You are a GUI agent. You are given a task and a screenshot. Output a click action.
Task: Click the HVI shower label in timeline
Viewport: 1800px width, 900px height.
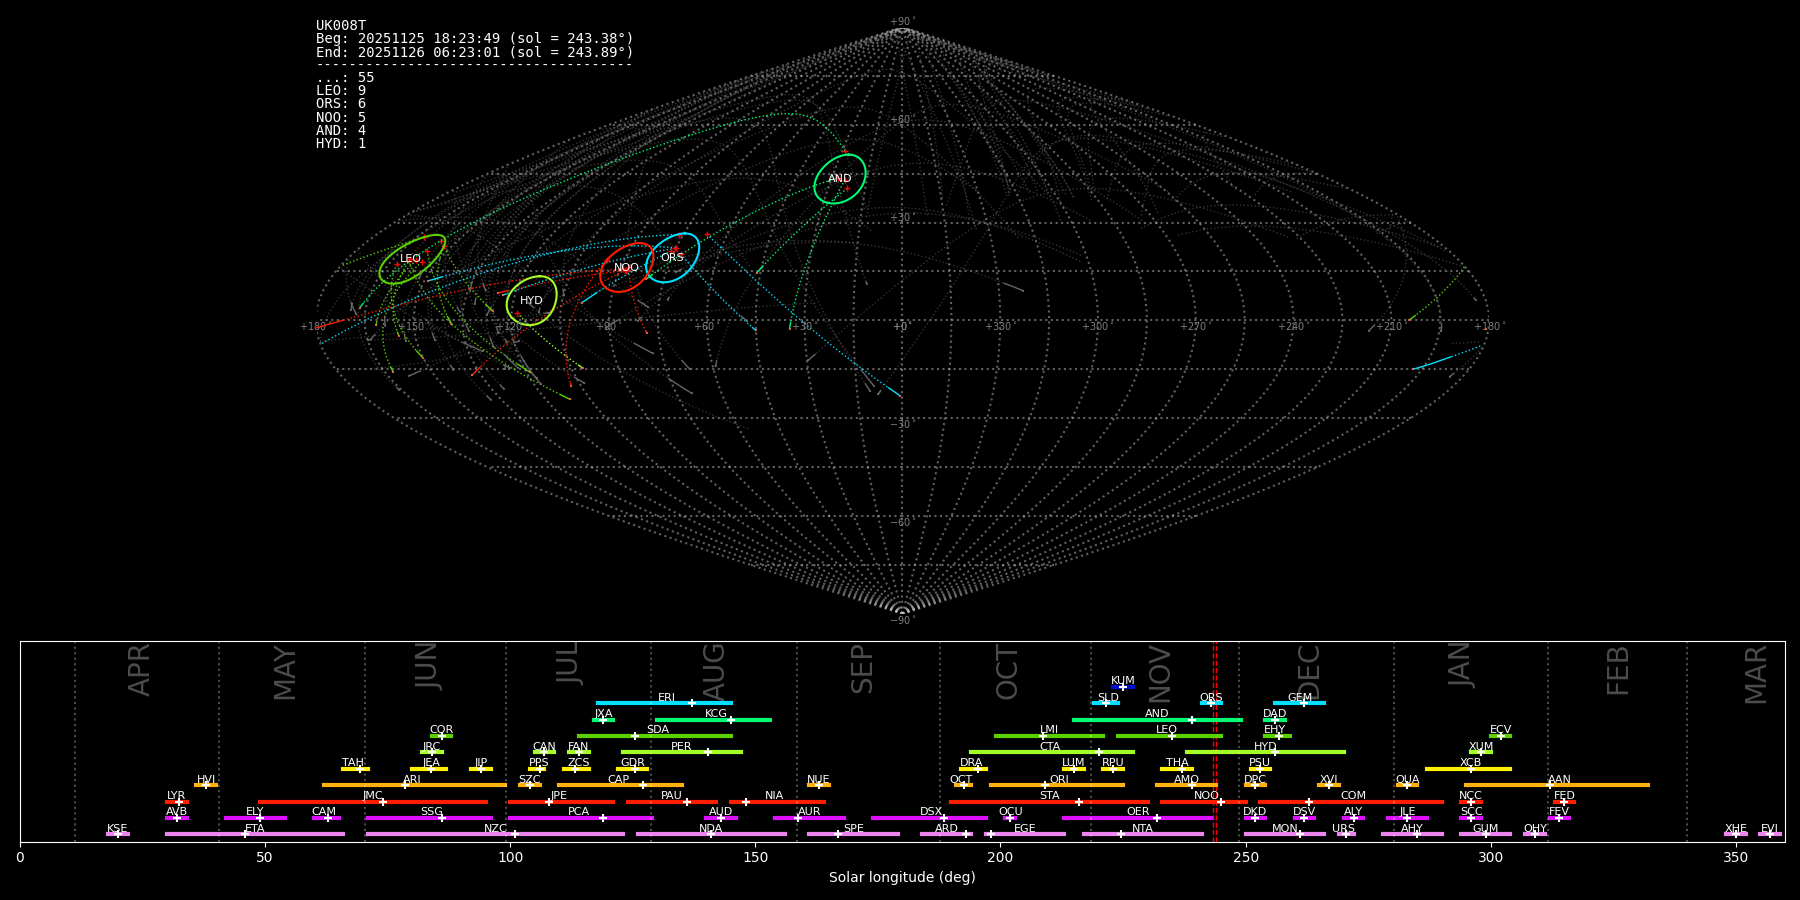pos(206,780)
